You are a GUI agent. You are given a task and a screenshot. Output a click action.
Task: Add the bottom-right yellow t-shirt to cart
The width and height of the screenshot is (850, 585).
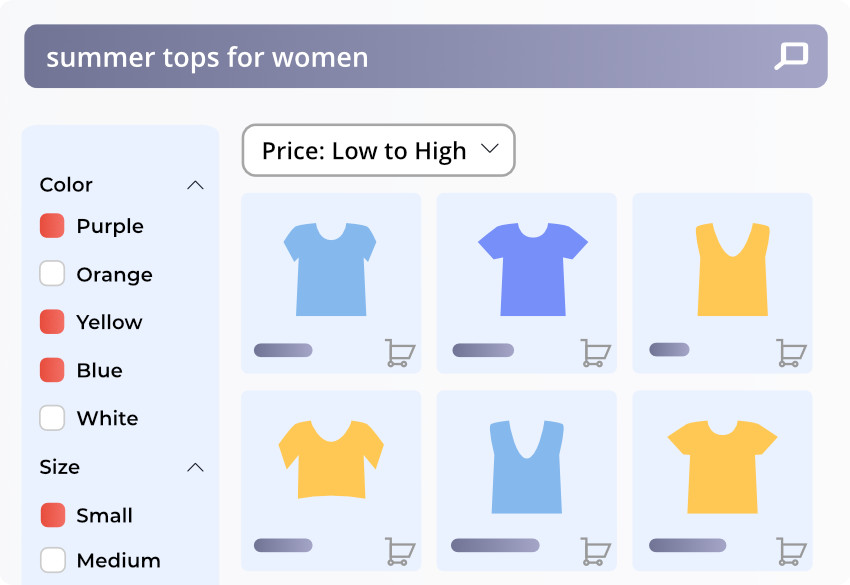(791, 551)
